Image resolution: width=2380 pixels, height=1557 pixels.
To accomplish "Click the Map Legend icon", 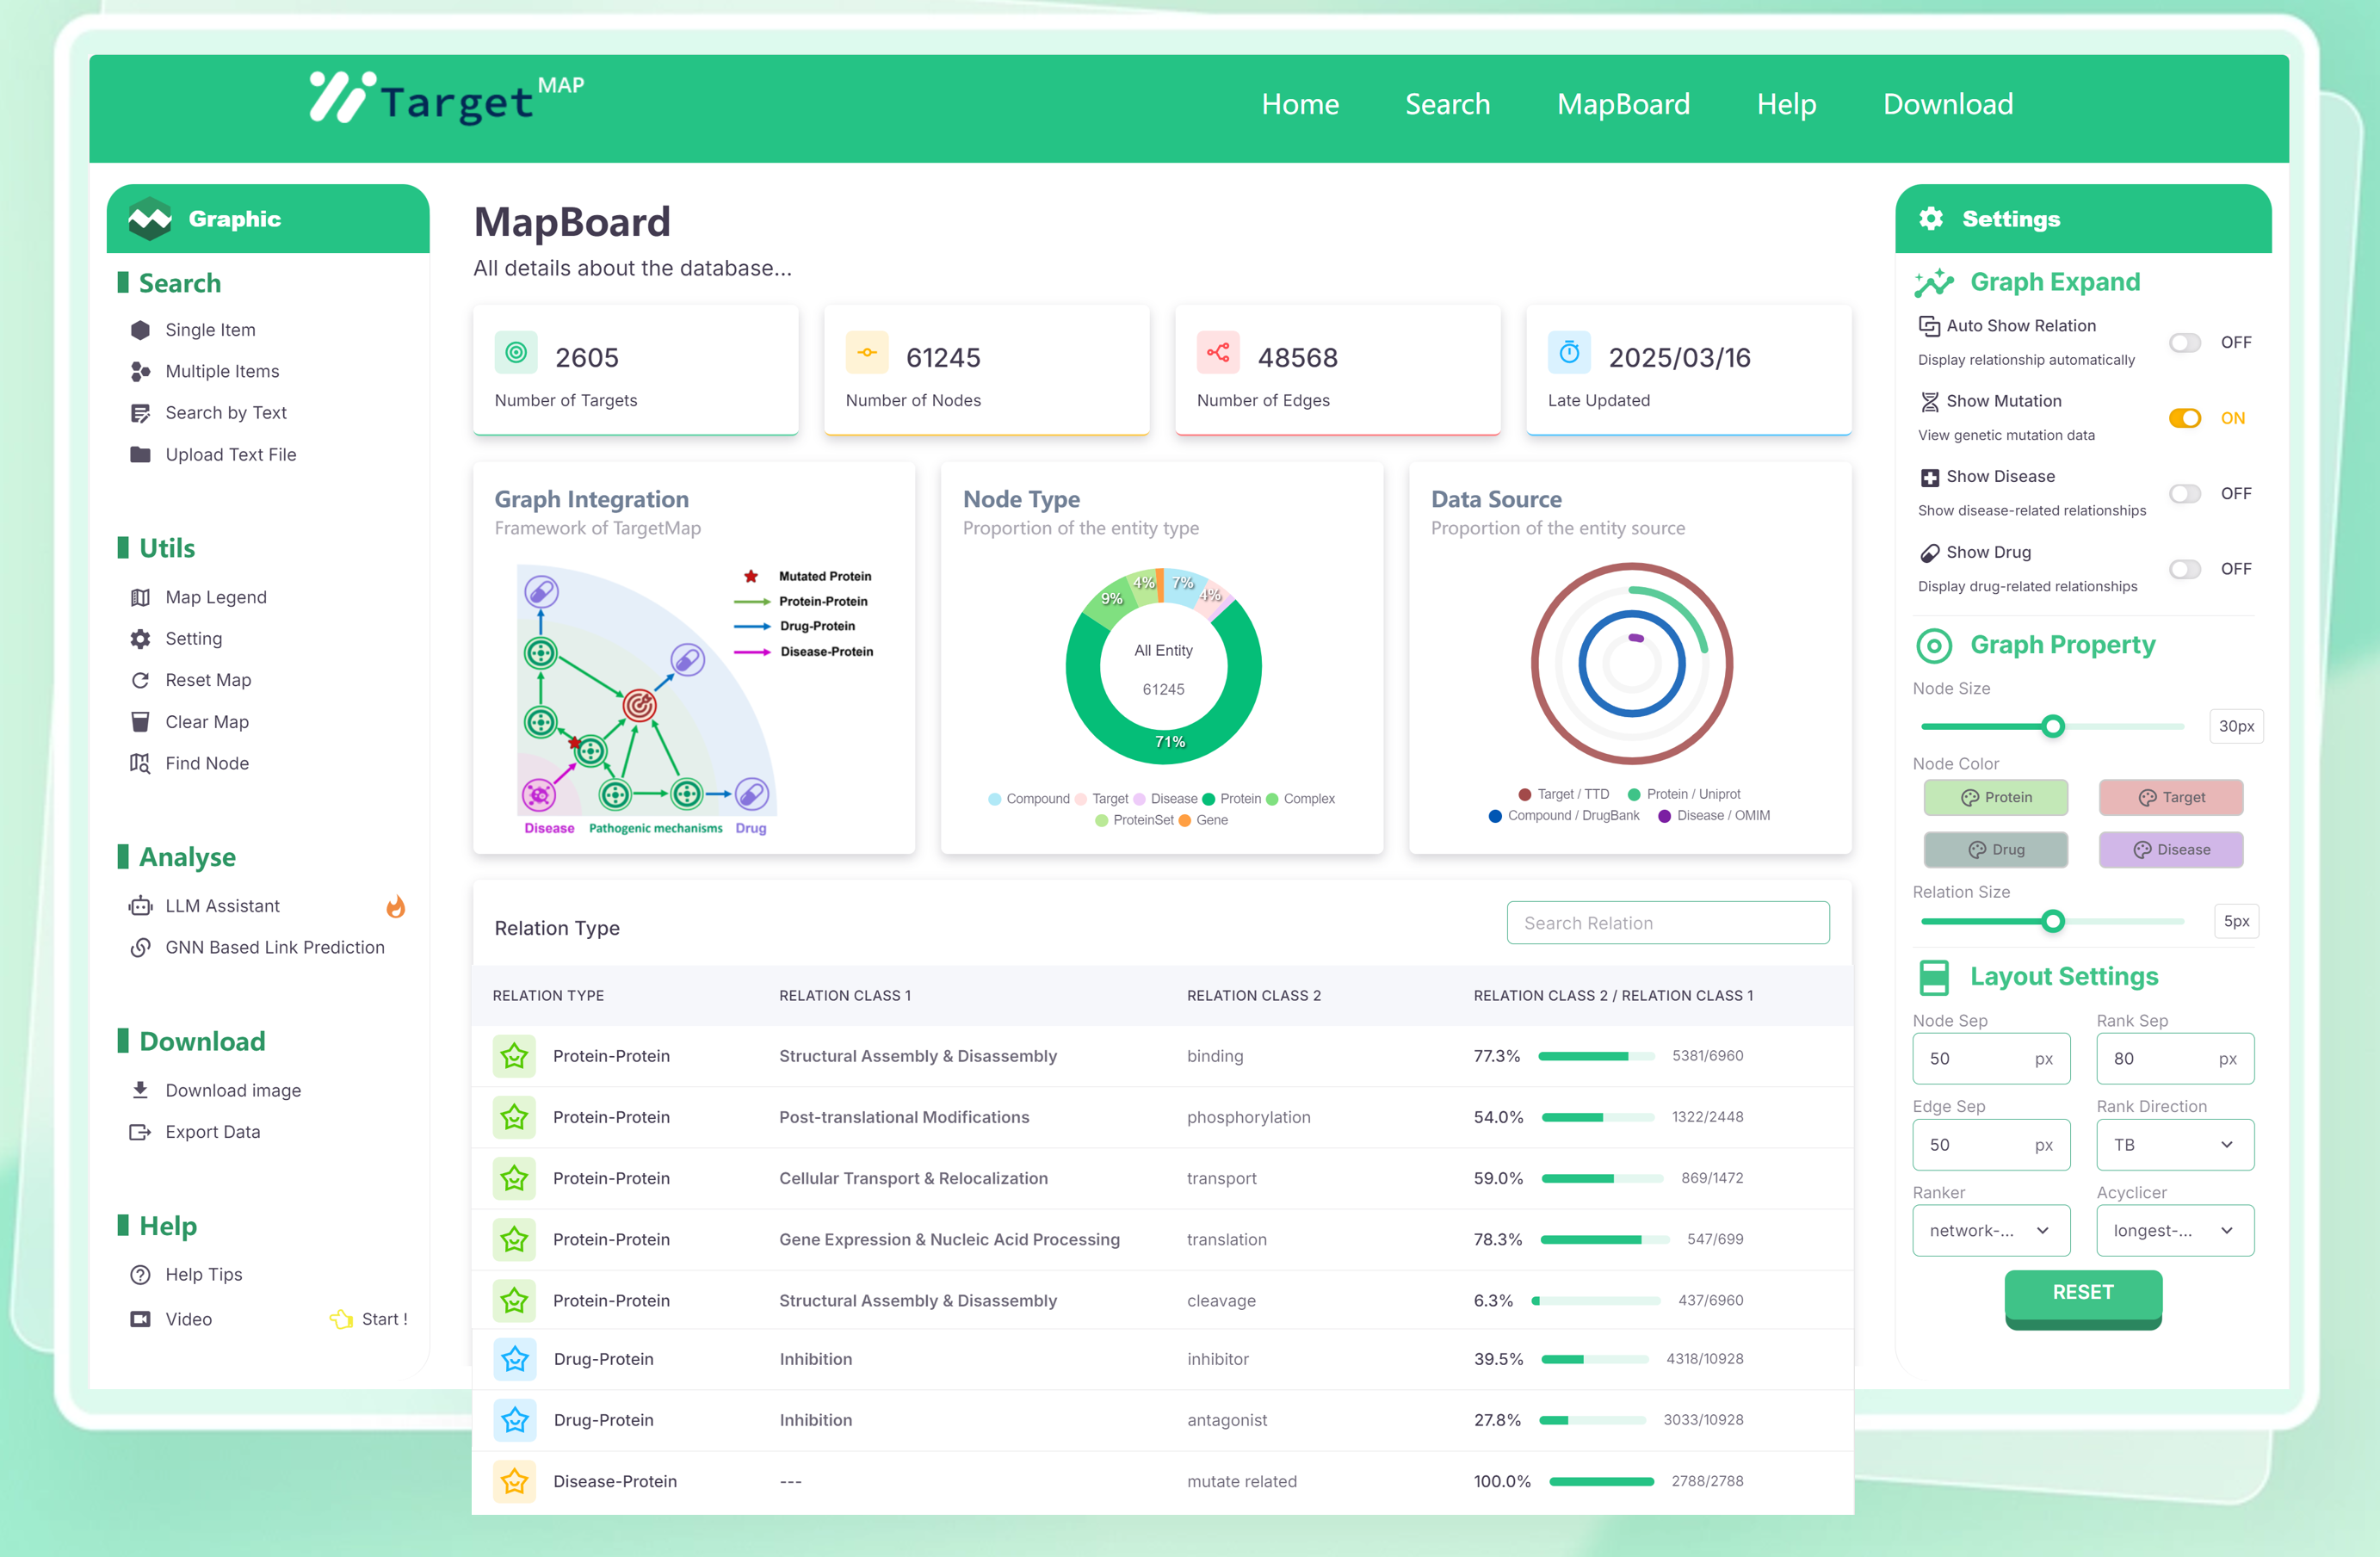I will coord(140,597).
